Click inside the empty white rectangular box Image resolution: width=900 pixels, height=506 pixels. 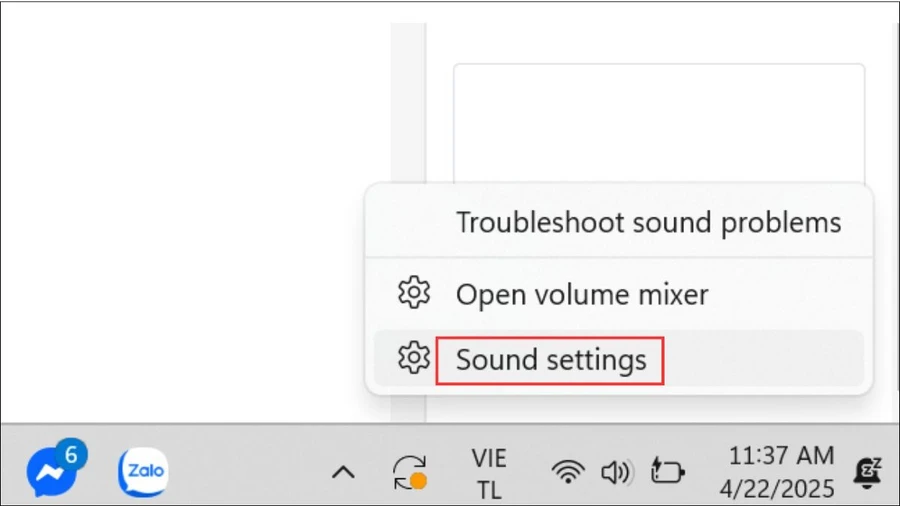click(659, 123)
